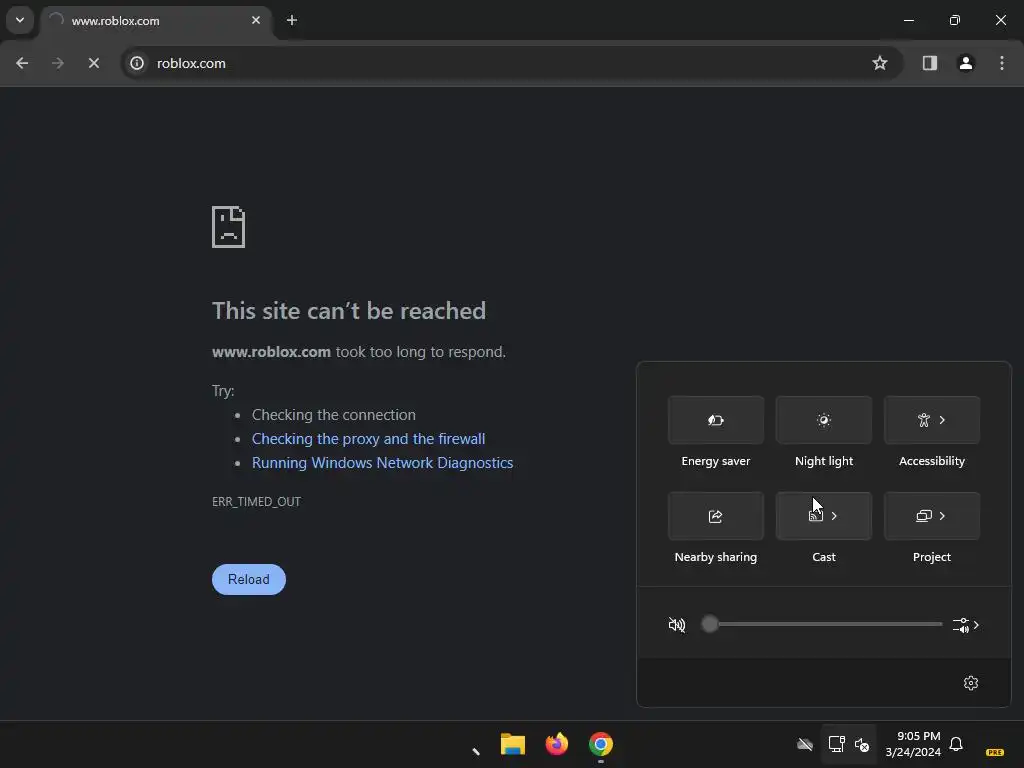Switch to Chrome on the taskbar
This screenshot has height=768, width=1024.
(601, 744)
